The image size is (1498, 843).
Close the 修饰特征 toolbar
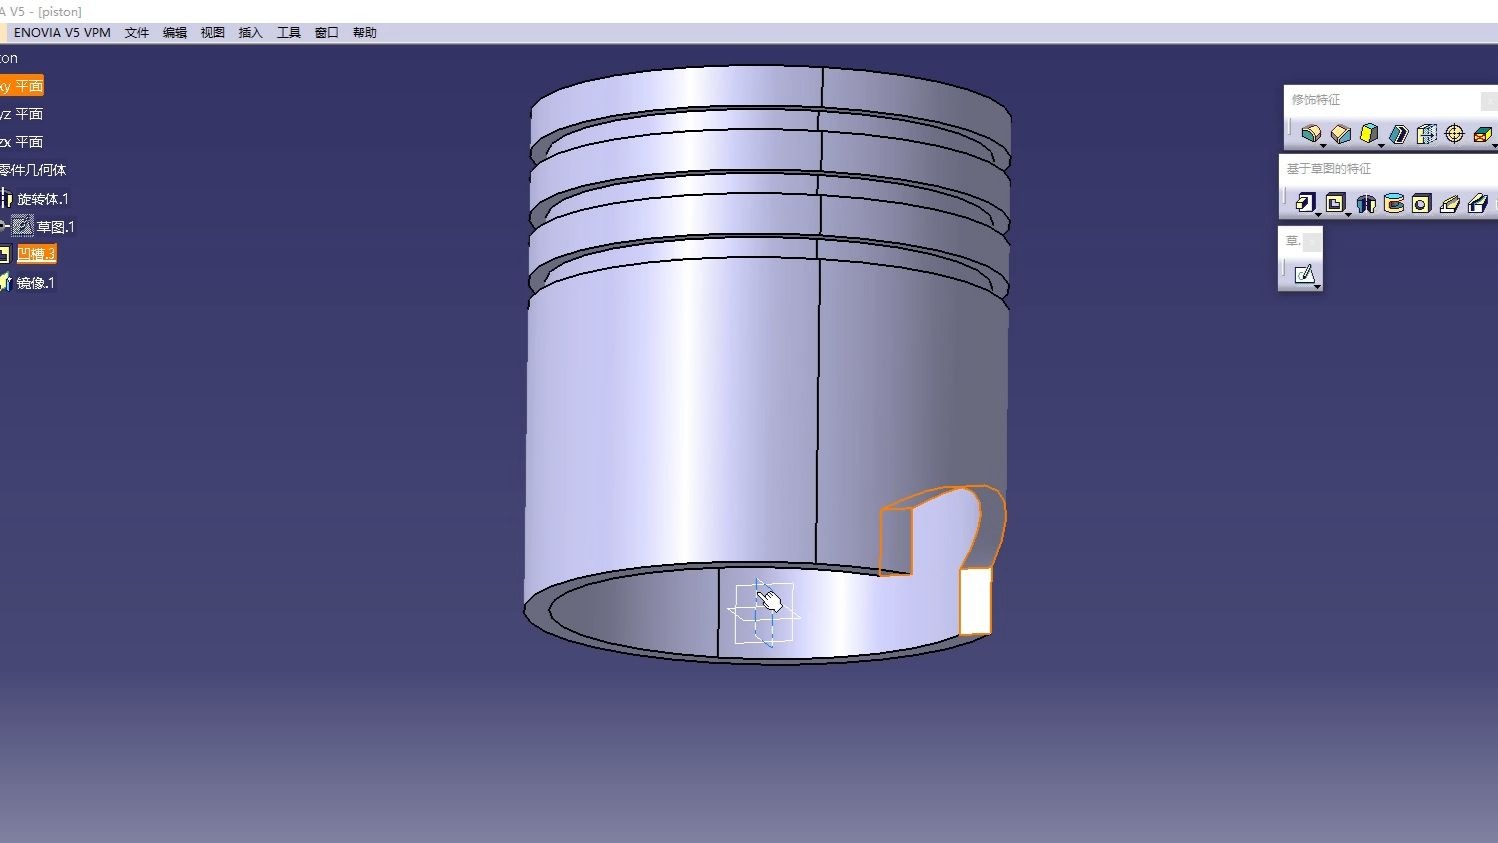click(1489, 100)
